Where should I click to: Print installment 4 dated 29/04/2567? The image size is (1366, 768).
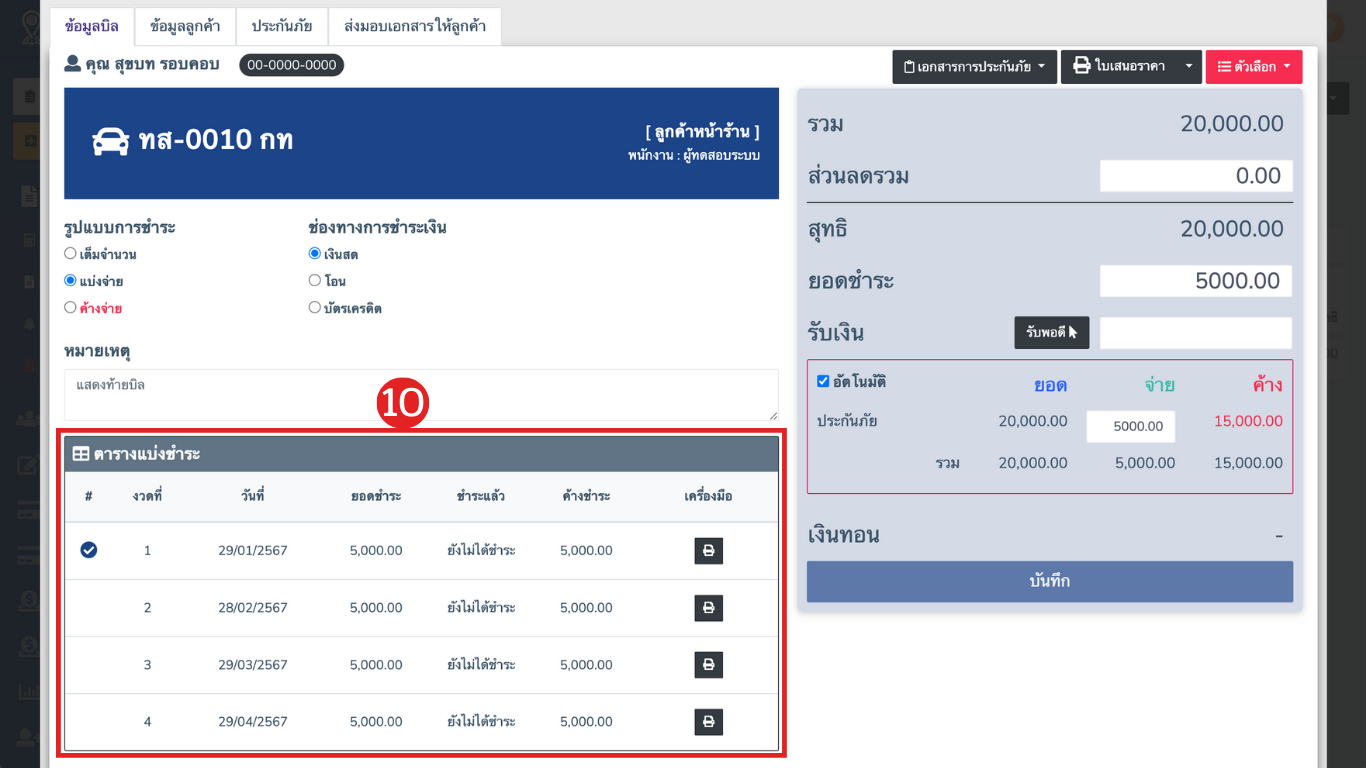tap(708, 722)
